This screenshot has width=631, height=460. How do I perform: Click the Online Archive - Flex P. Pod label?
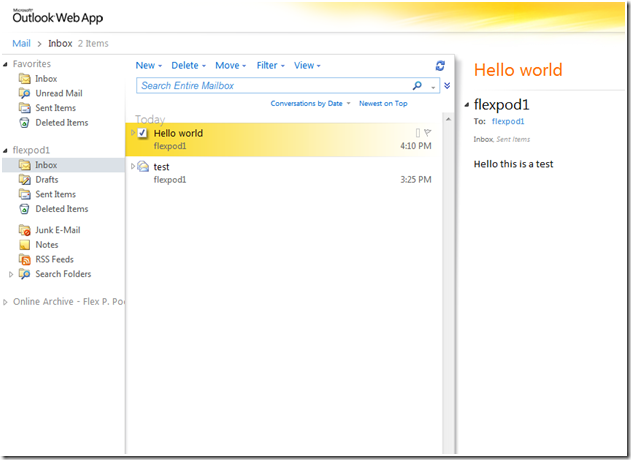tap(69, 302)
